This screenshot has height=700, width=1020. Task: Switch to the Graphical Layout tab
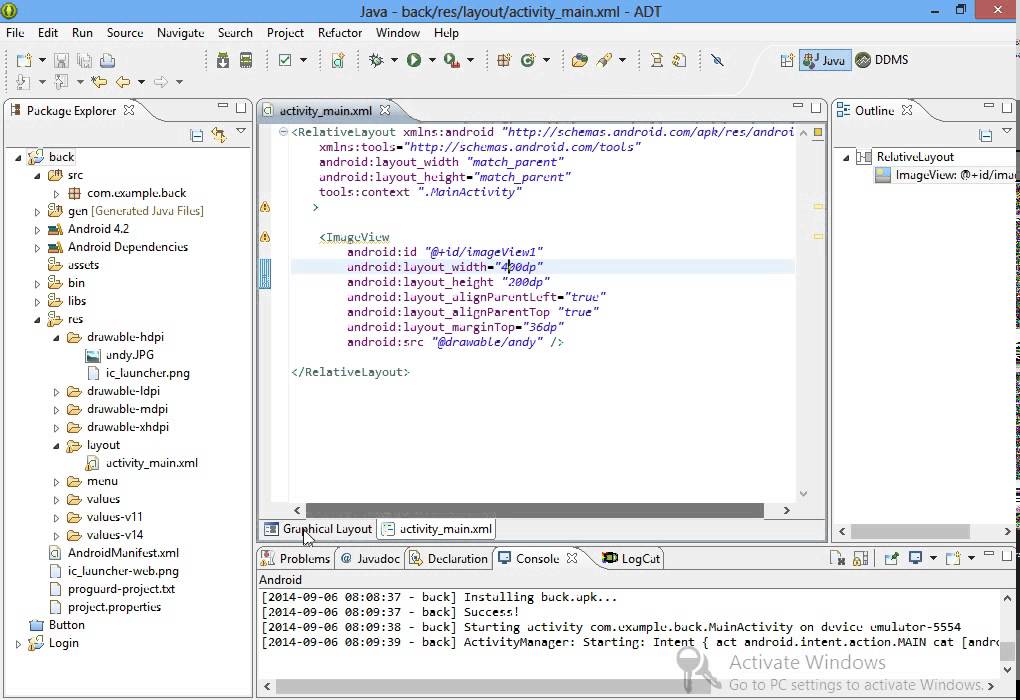(x=317, y=529)
